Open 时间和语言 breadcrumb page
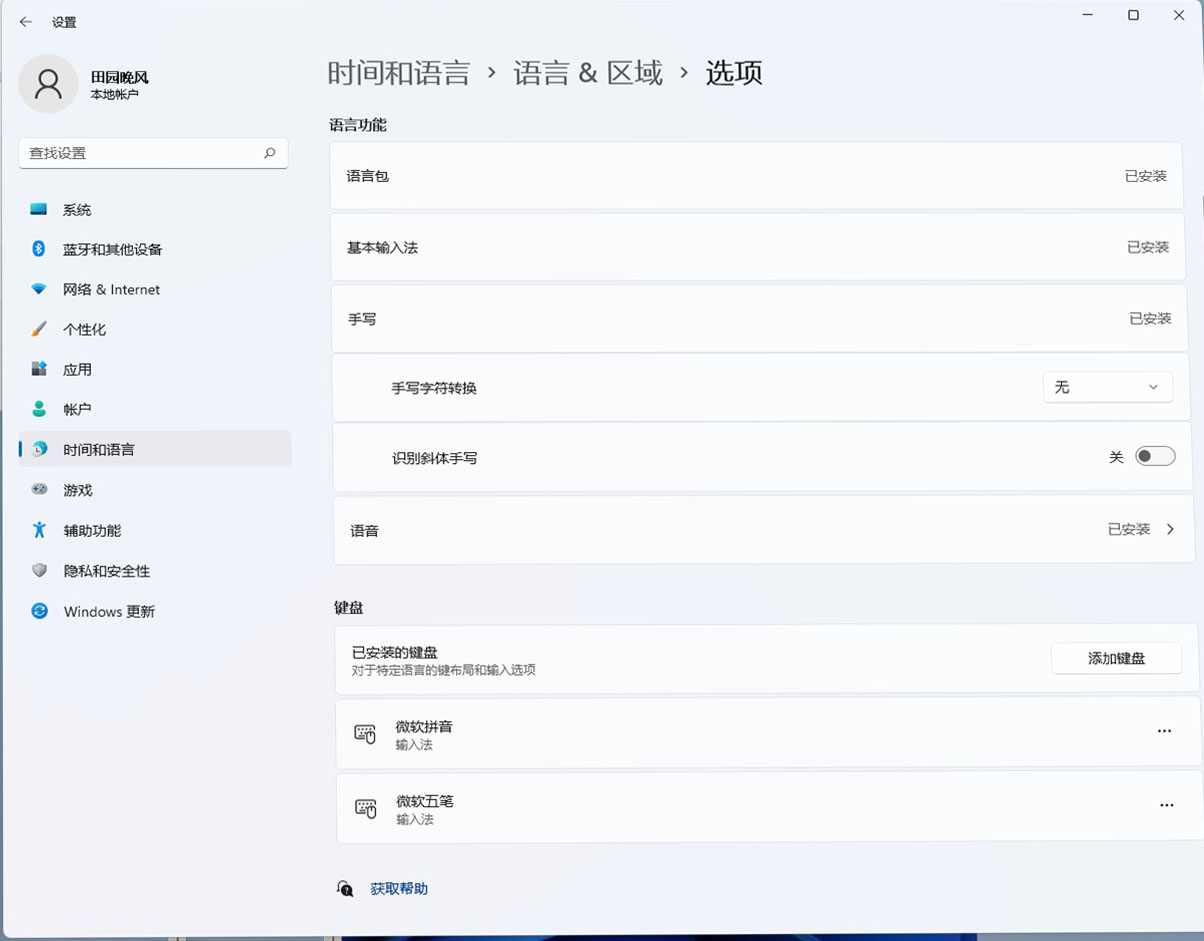 click(x=399, y=72)
